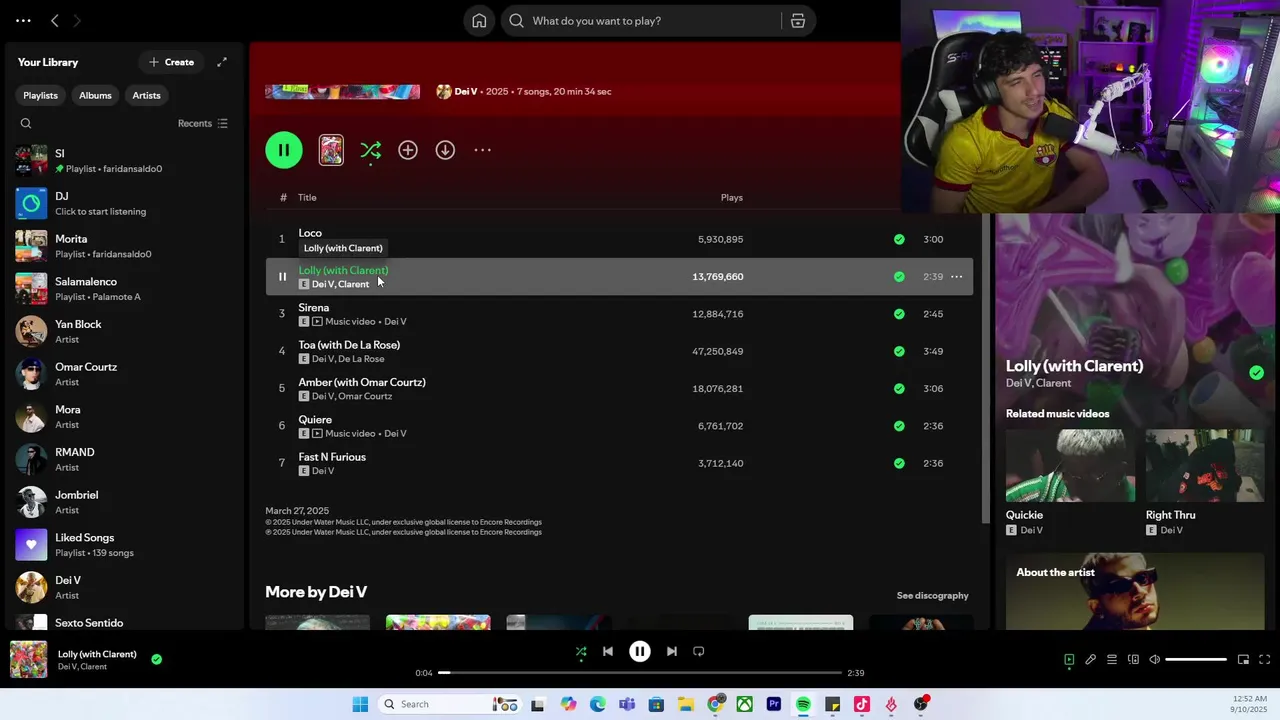Toggle repeat in the player bar

tap(699, 651)
